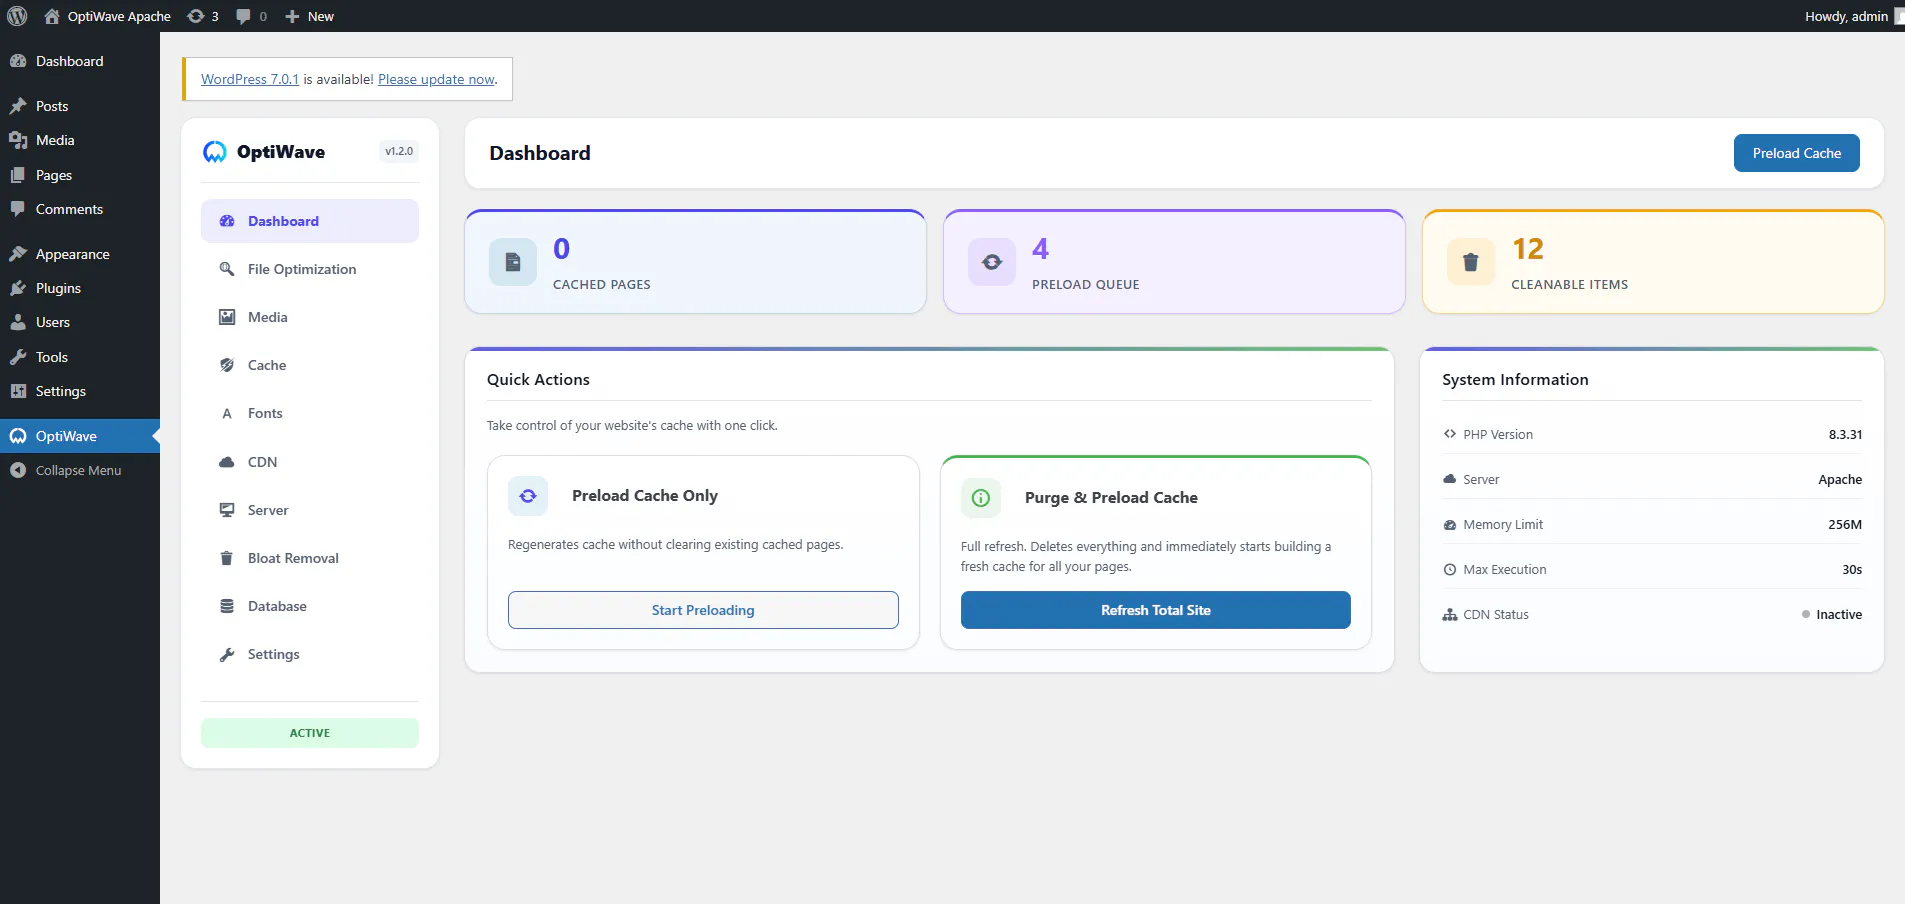
Task: Click the Preload Cache button
Action: tap(1796, 153)
